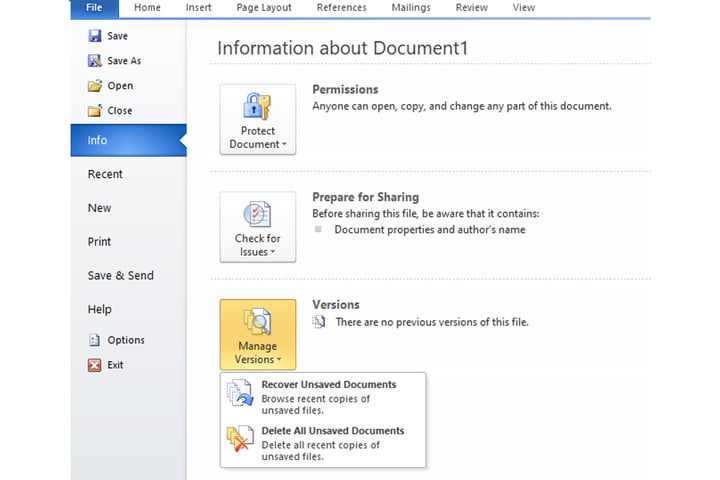
Task: Click the small Versions document icon
Action: pos(319,322)
